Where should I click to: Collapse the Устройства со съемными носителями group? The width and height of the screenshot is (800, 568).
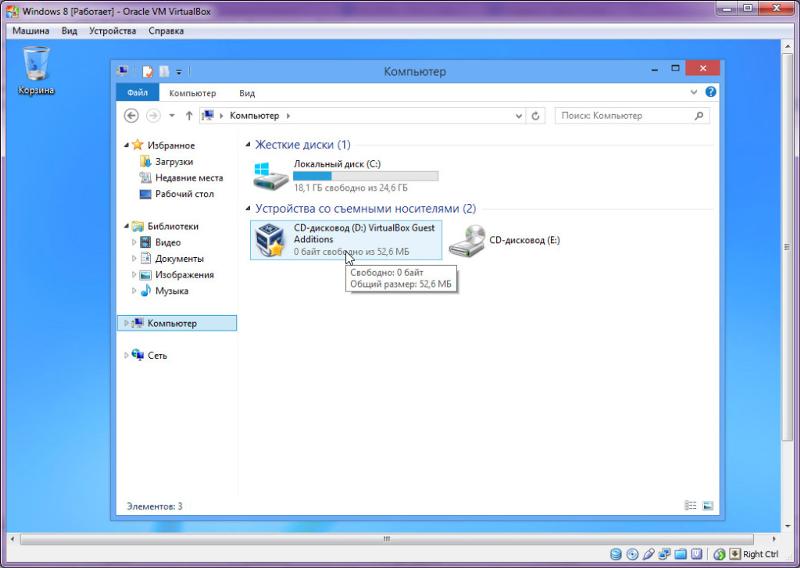point(248,208)
